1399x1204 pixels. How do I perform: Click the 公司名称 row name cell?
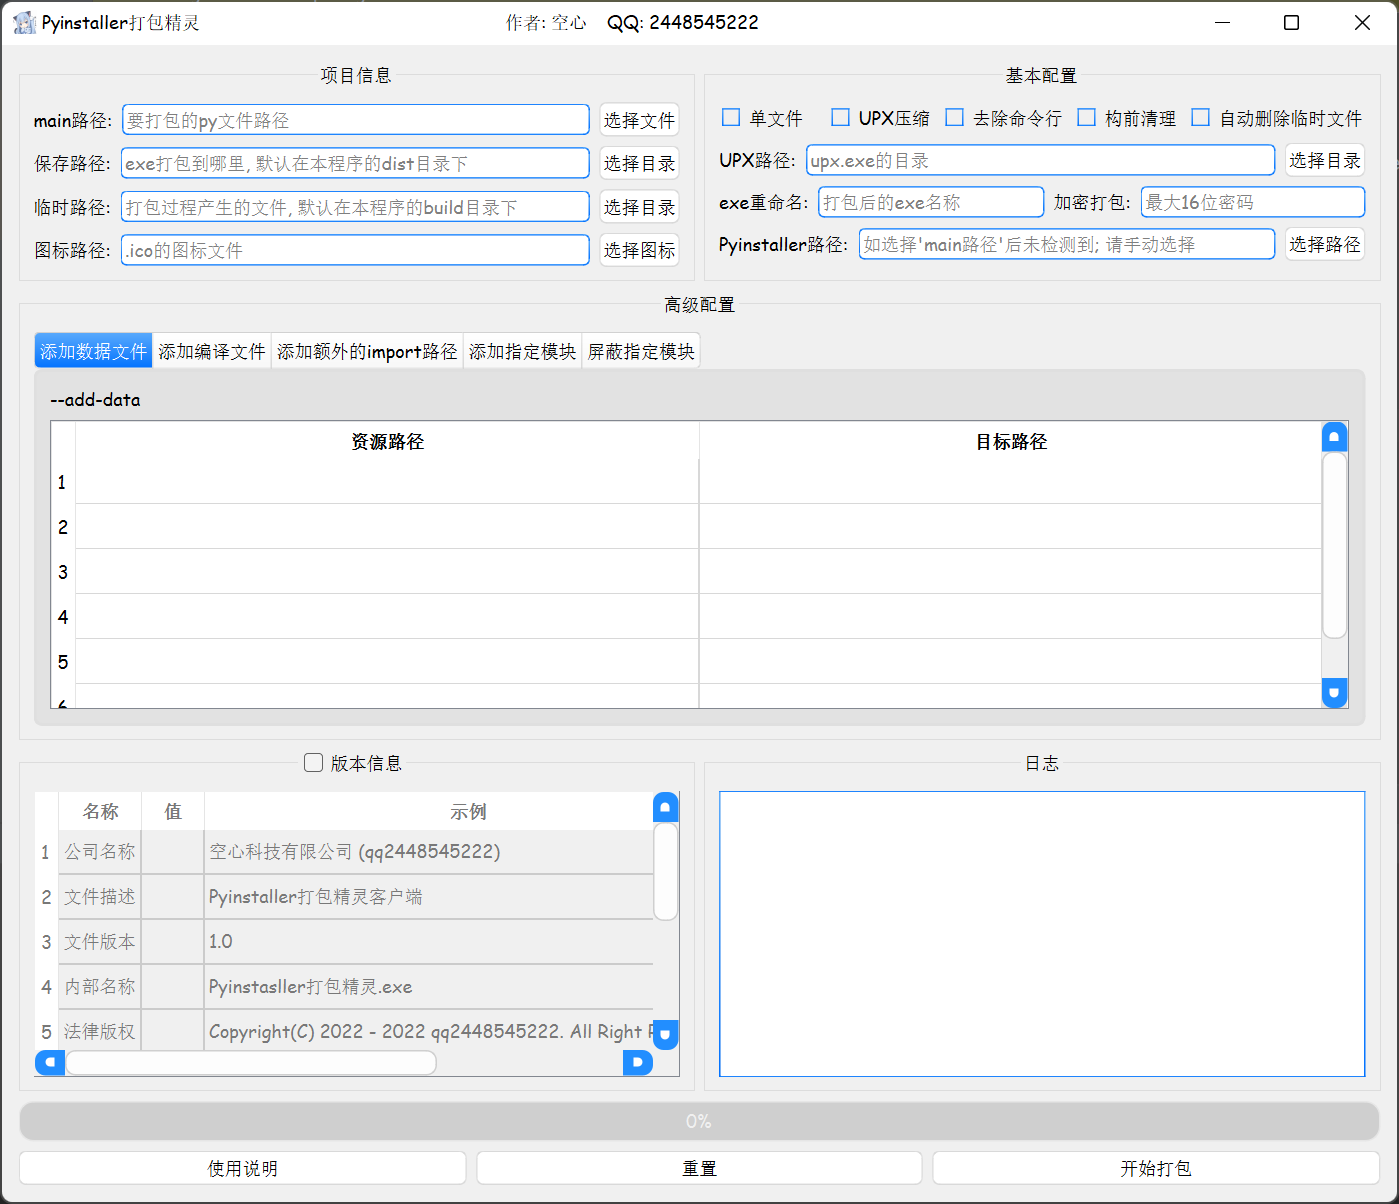pos(100,852)
